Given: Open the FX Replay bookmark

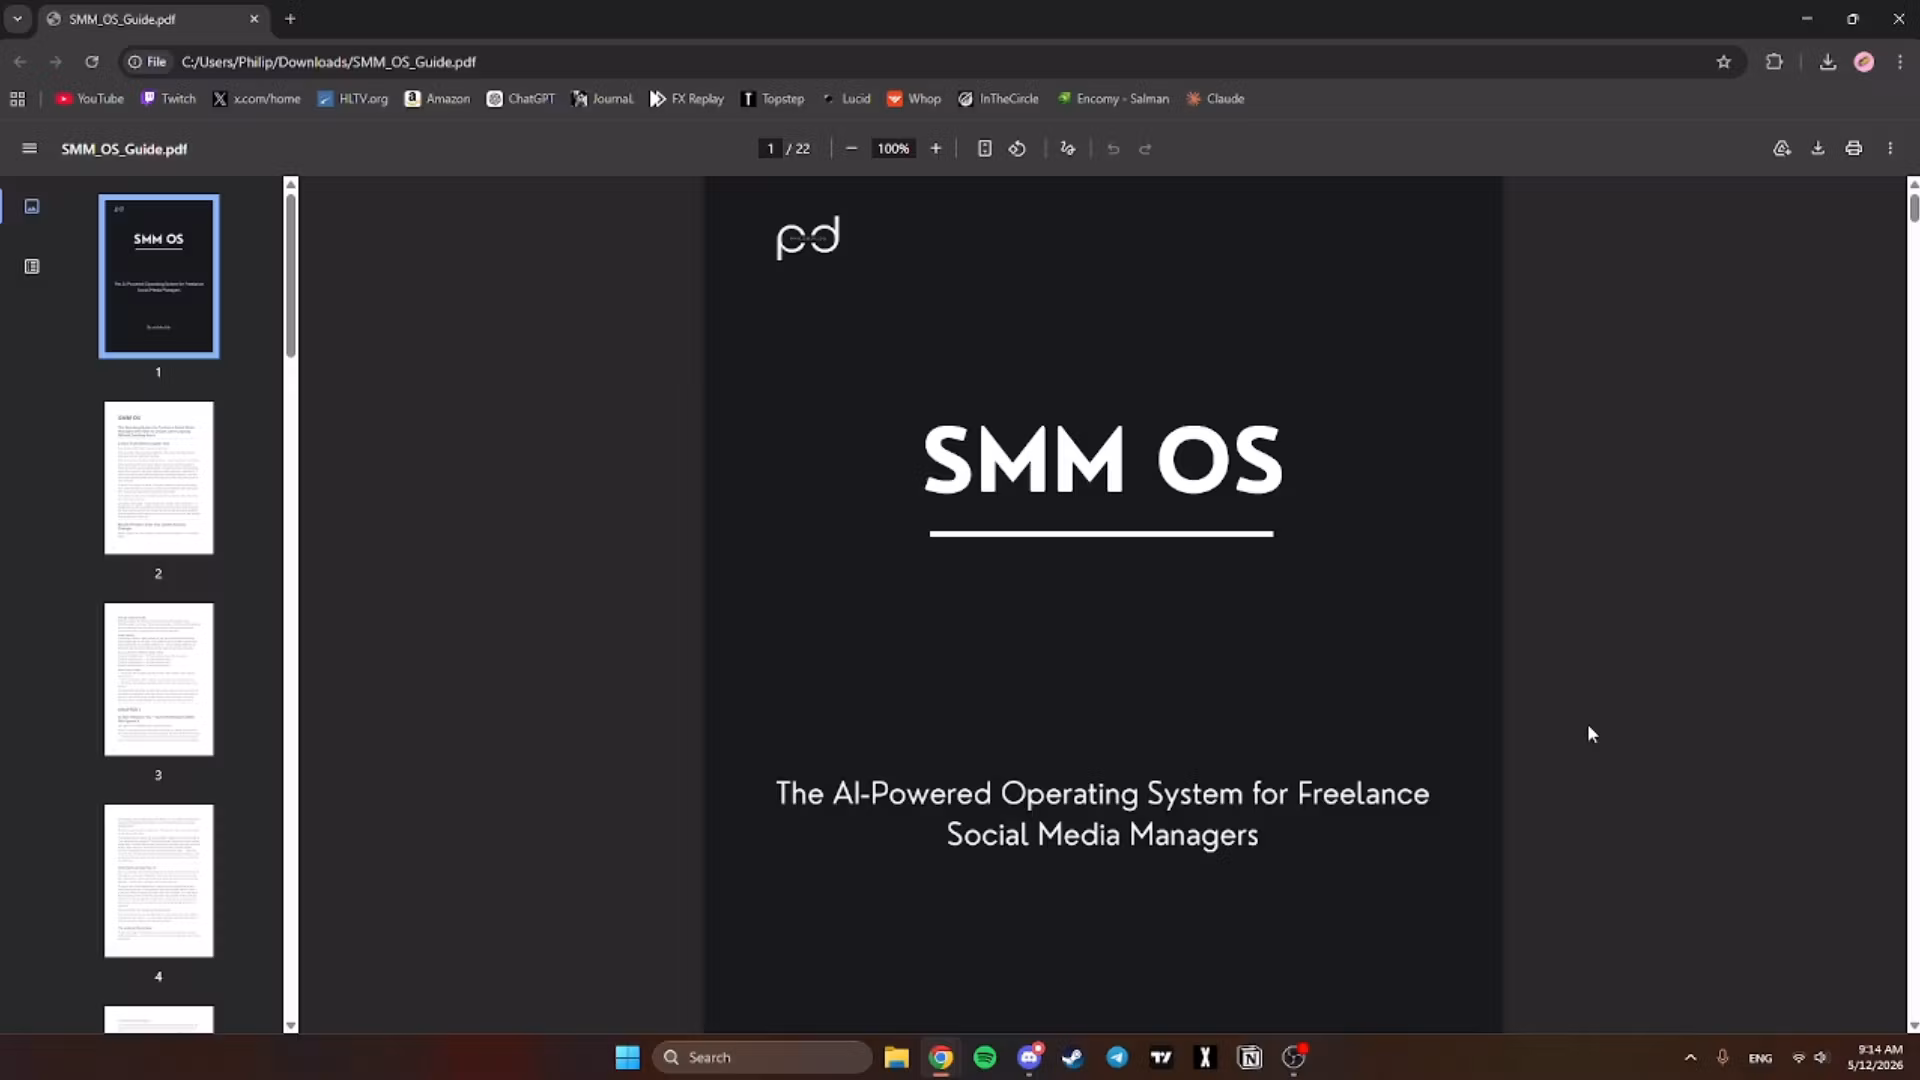Looking at the screenshot, I should click(x=687, y=99).
